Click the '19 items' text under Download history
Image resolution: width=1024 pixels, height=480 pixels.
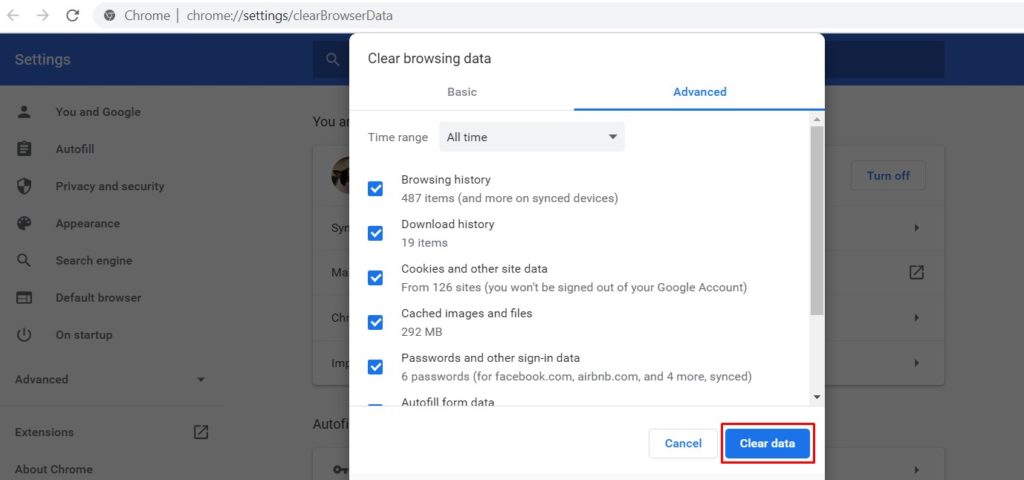424,243
